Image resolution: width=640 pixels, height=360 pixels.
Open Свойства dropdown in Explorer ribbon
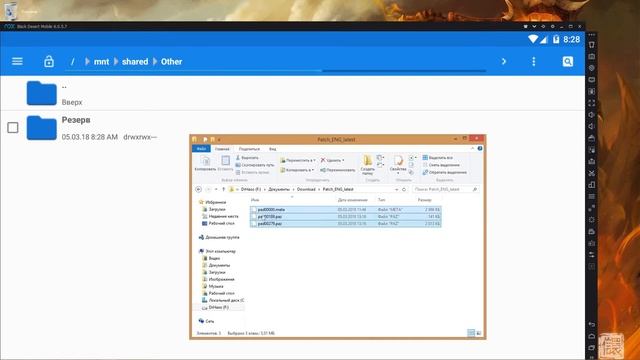coord(398,164)
